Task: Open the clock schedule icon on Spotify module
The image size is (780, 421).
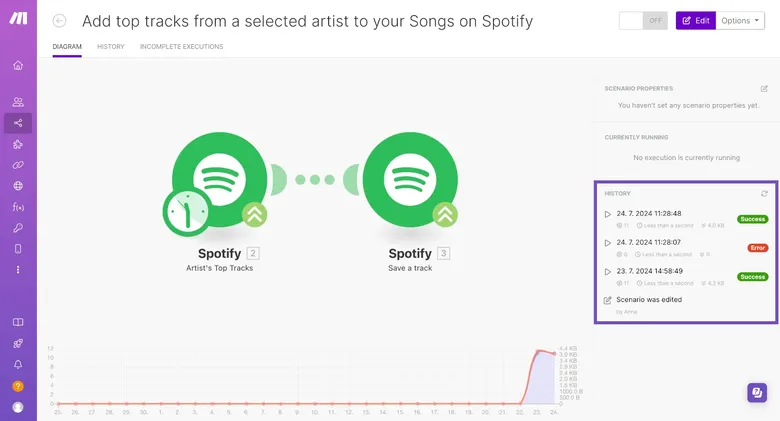Action: click(x=187, y=211)
